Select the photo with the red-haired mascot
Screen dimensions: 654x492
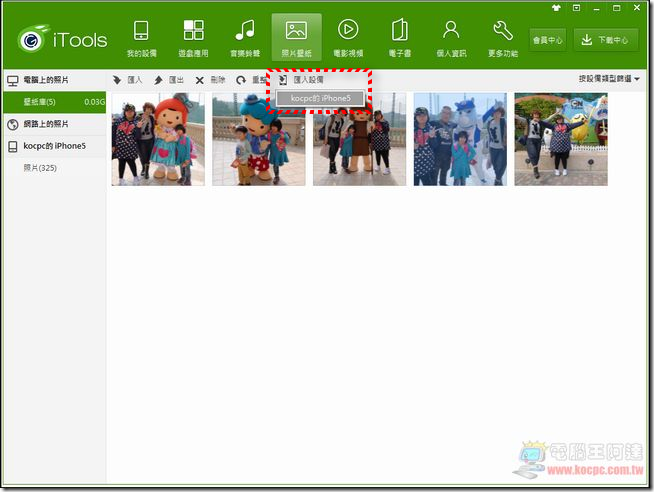pos(158,139)
